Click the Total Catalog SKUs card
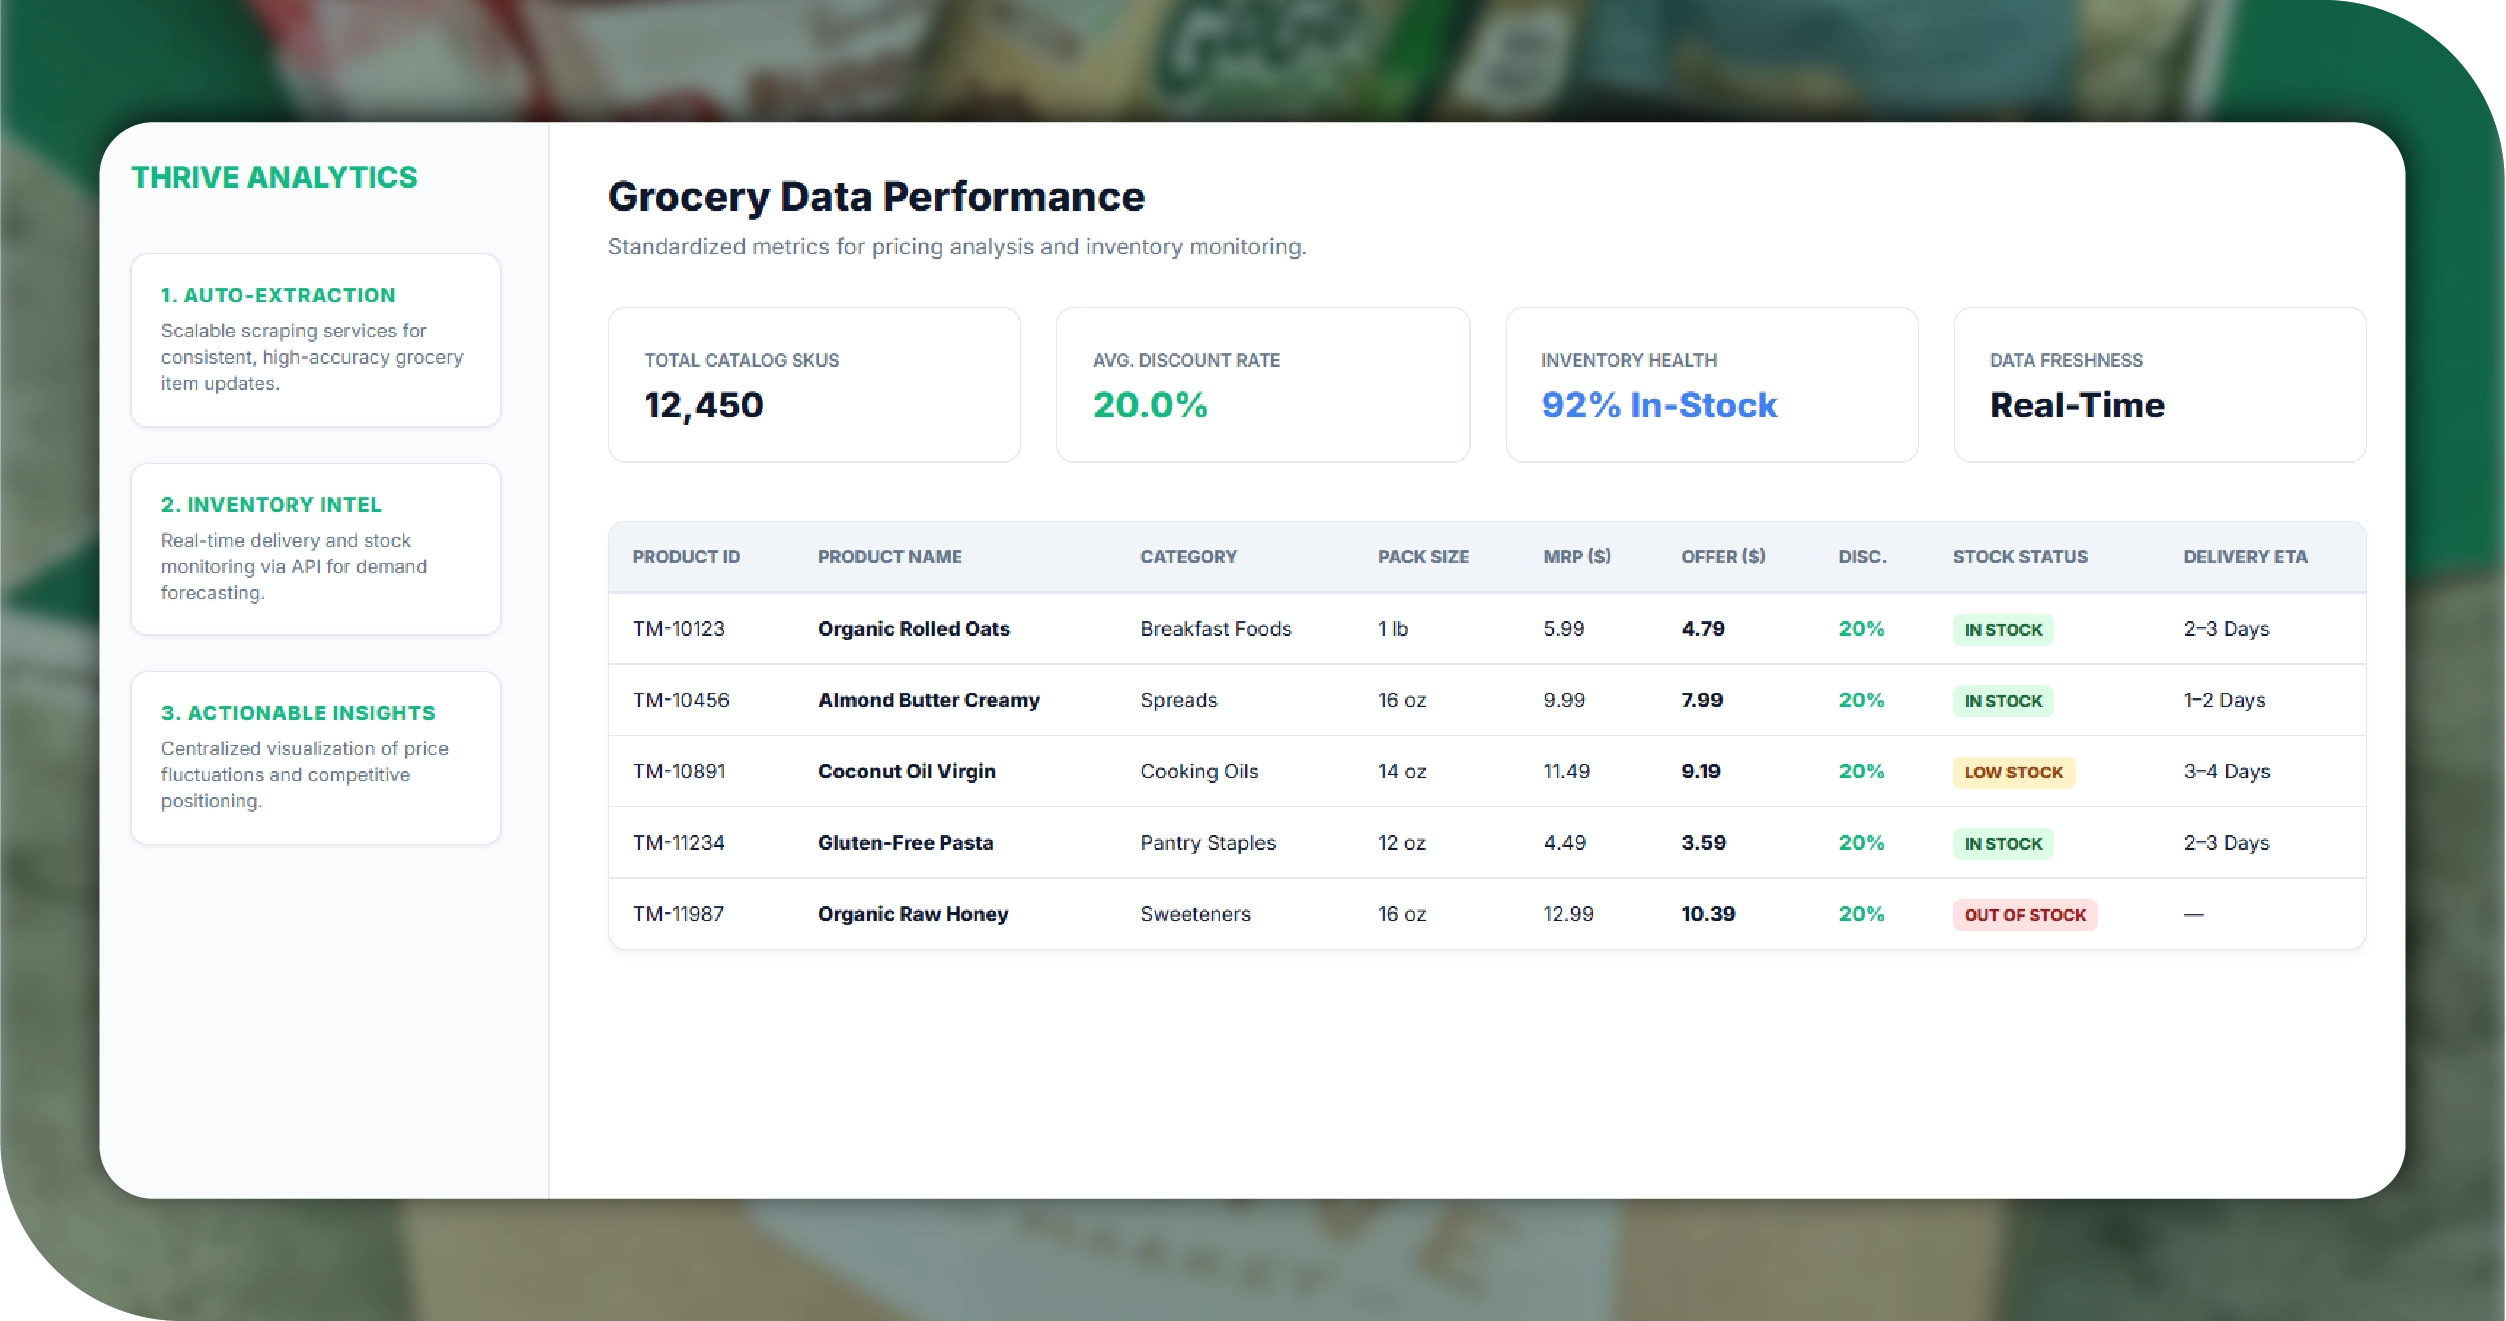2506x1321 pixels. pyautogui.click(x=814, y=384)
